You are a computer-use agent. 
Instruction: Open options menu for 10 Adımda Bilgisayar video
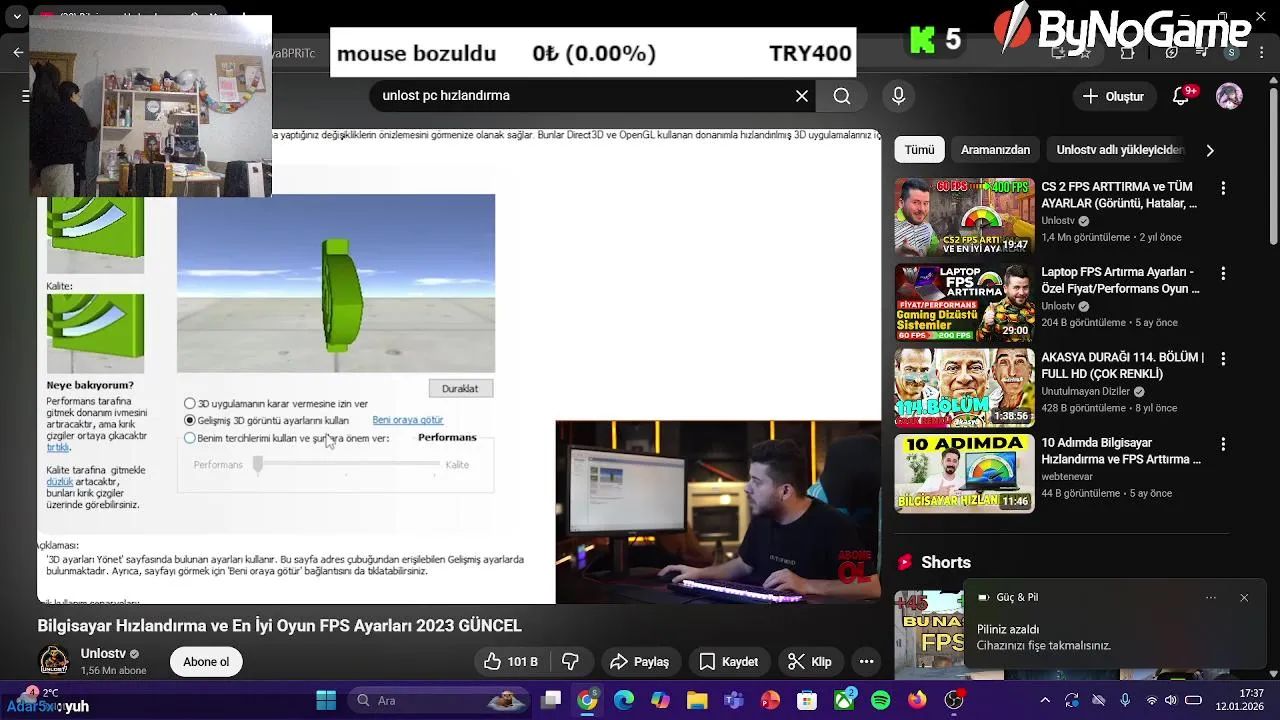click(1222, 444)
